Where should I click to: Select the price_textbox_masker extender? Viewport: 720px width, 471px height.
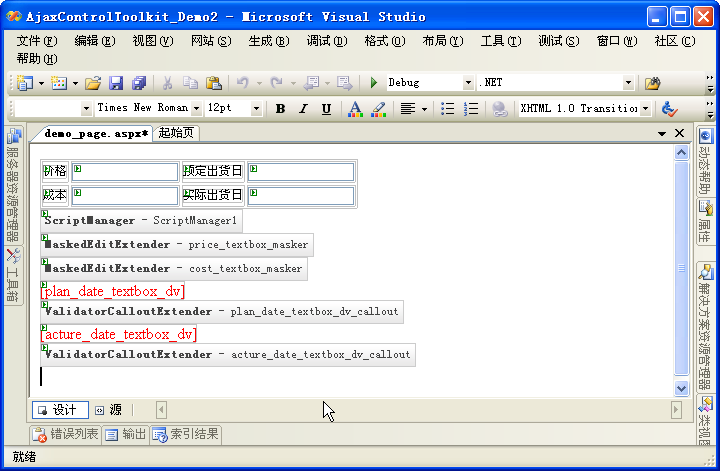click(x=177, y=245)
